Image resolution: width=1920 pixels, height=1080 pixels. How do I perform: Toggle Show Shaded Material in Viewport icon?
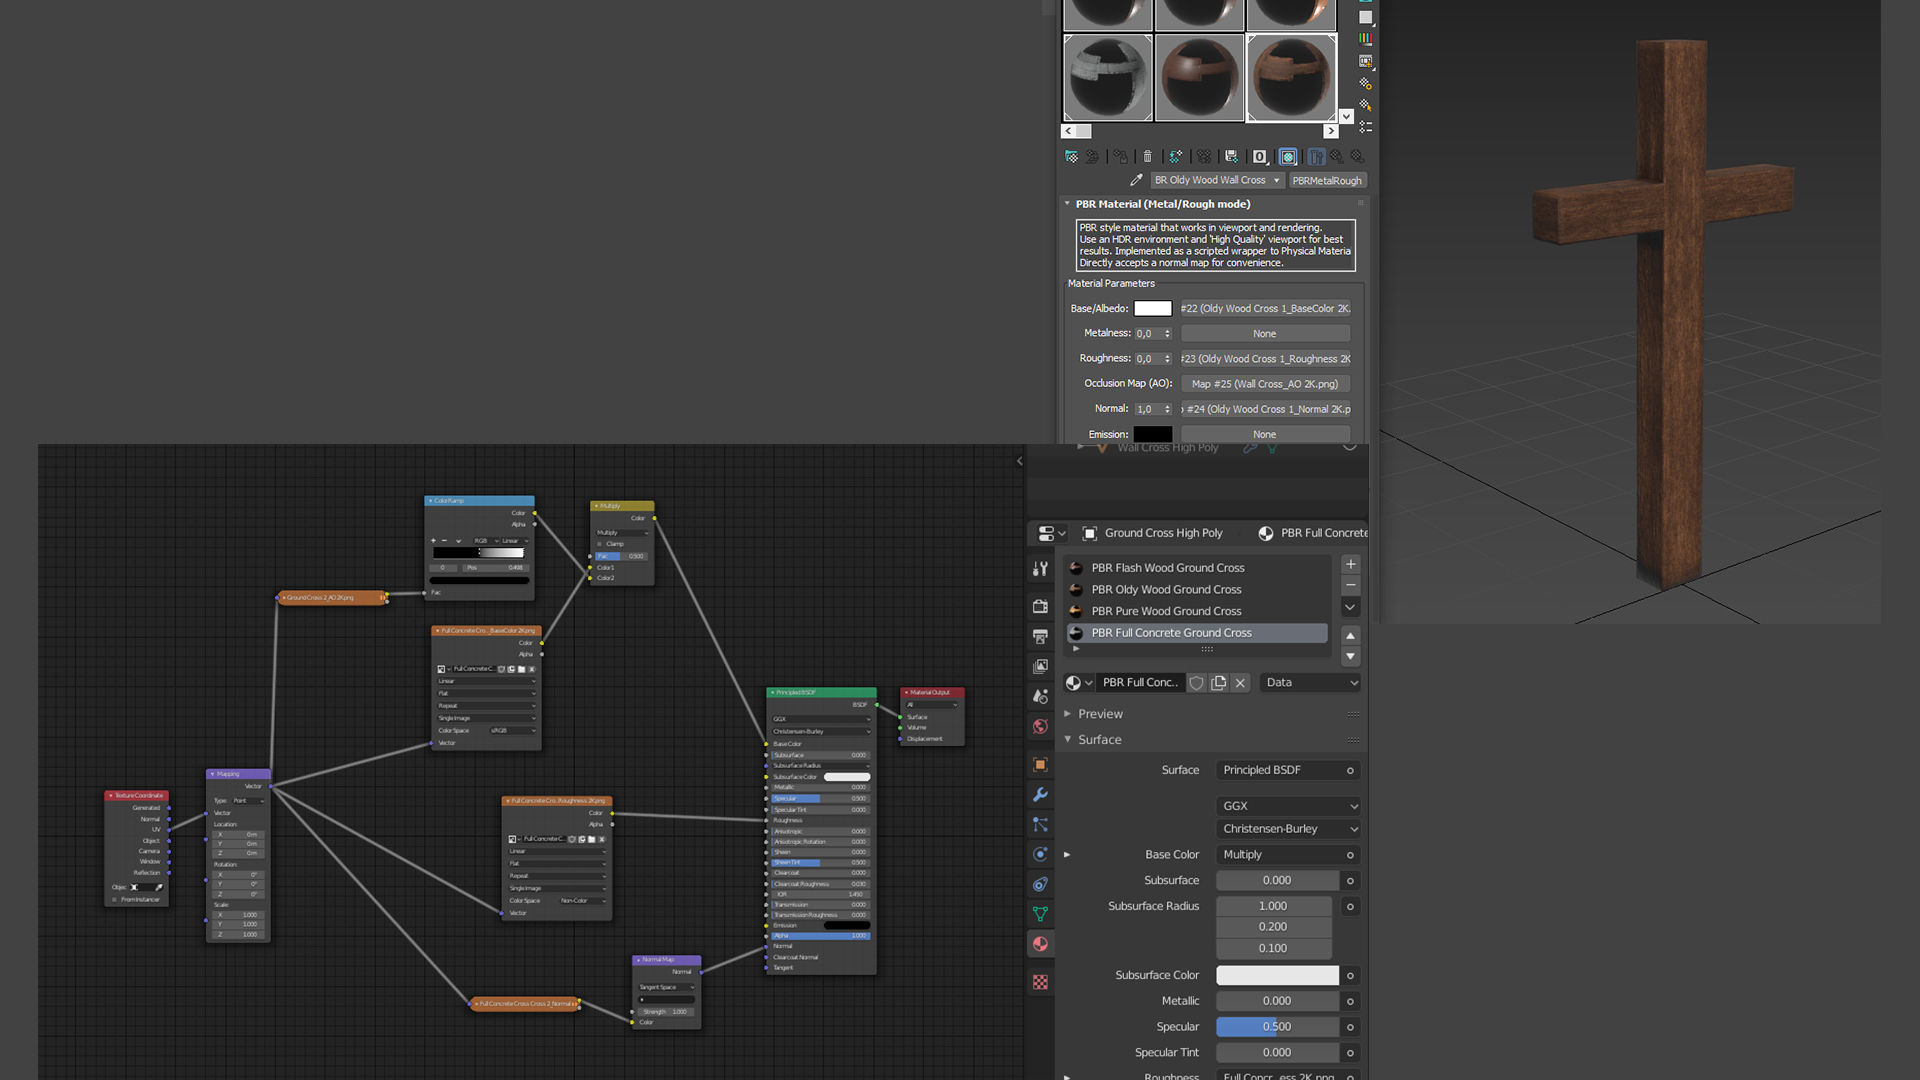(x=1288, y=156)
